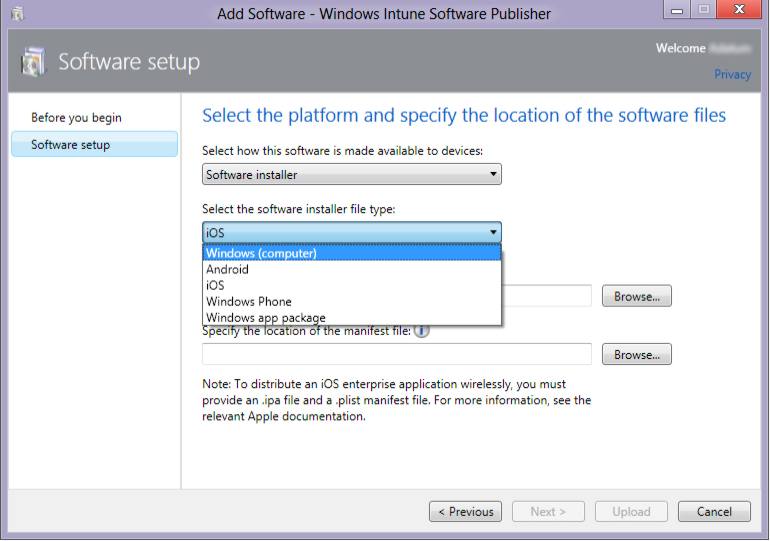The height and width of the screenshot is (541, 770).
Task: Select the Software setup step
Action: tap(94, 144)
